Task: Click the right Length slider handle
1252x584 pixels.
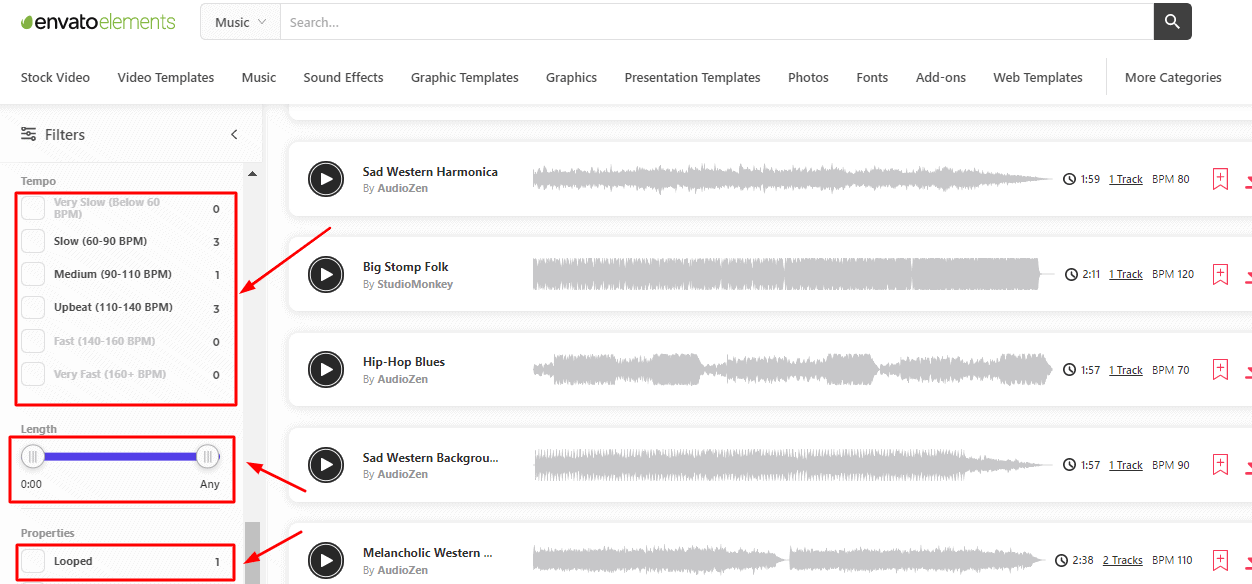Action: coord(207,457)
